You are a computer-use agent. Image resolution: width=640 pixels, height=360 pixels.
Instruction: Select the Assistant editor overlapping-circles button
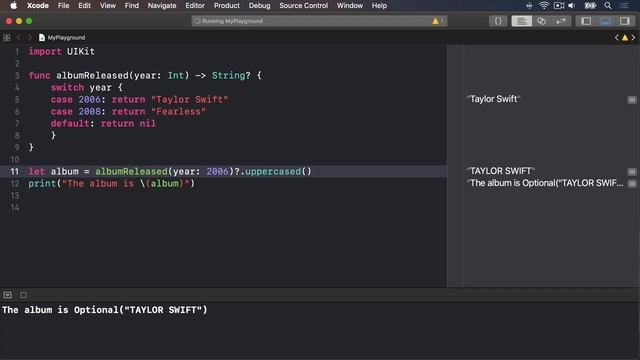541,21
